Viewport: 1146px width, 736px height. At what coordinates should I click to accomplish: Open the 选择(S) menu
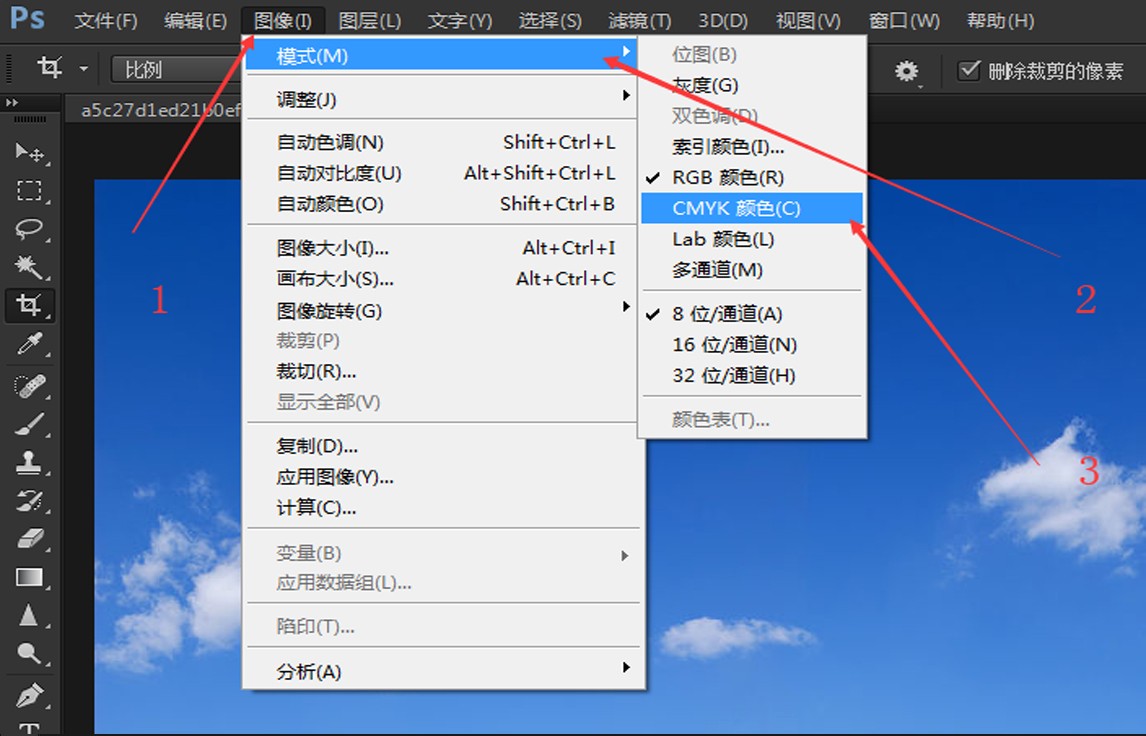tap(550, 20)
